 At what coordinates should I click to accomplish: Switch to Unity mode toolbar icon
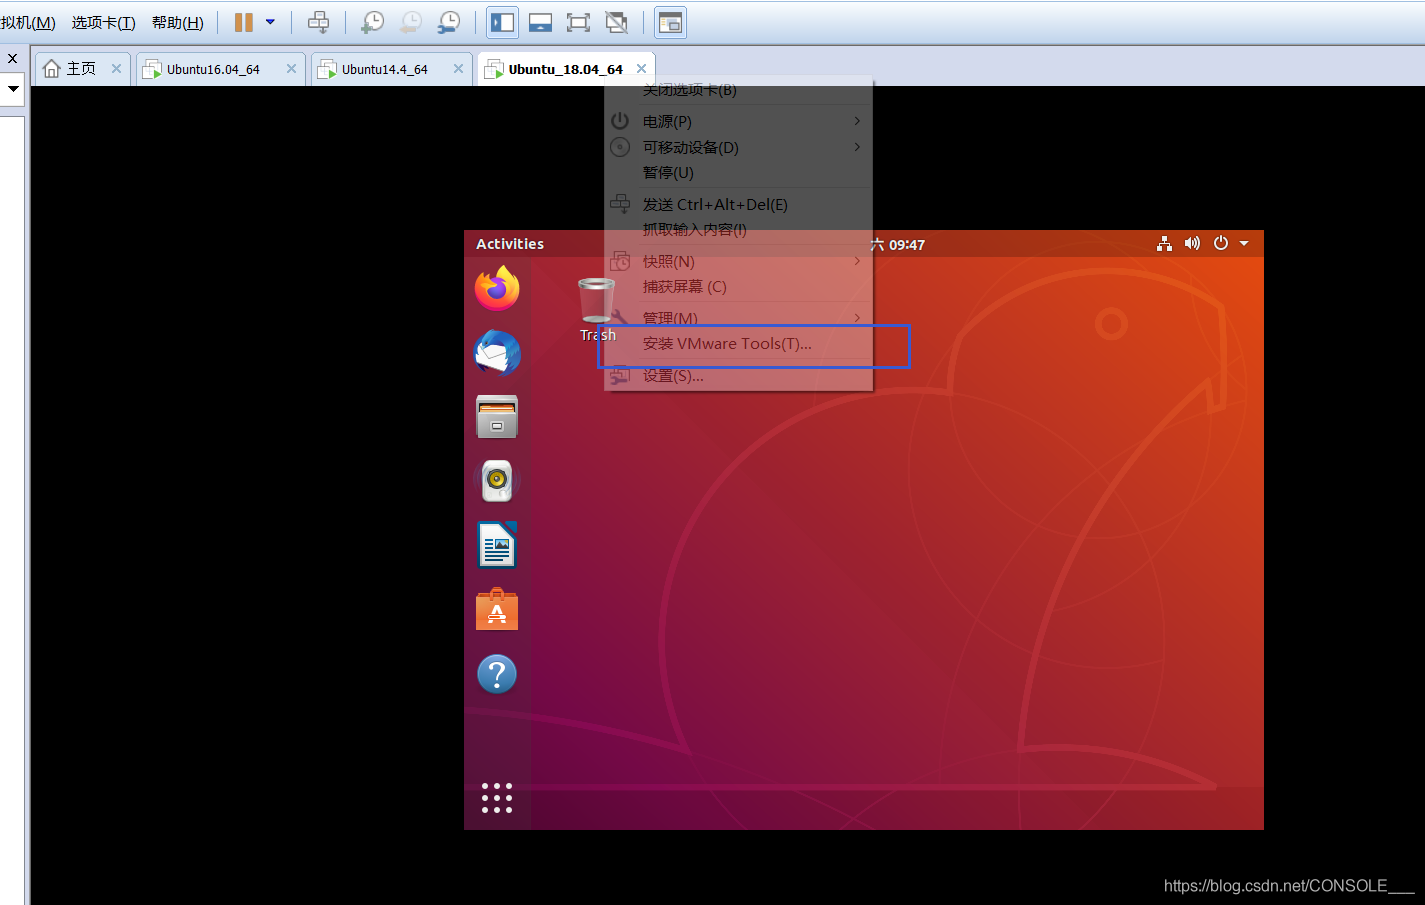pos(617,22)
